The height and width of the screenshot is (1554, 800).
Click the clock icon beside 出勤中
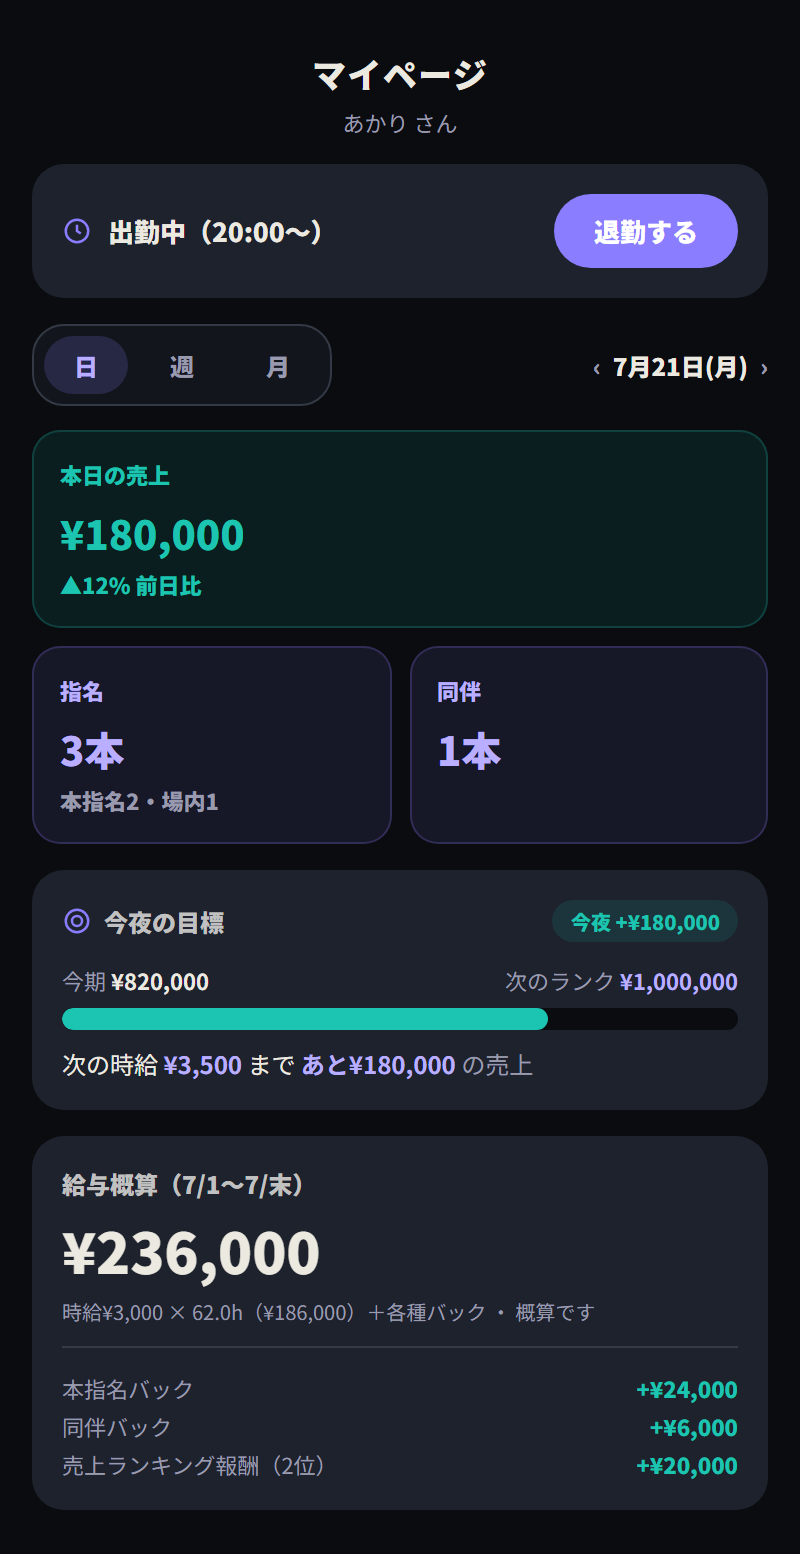tap(77, 231)
